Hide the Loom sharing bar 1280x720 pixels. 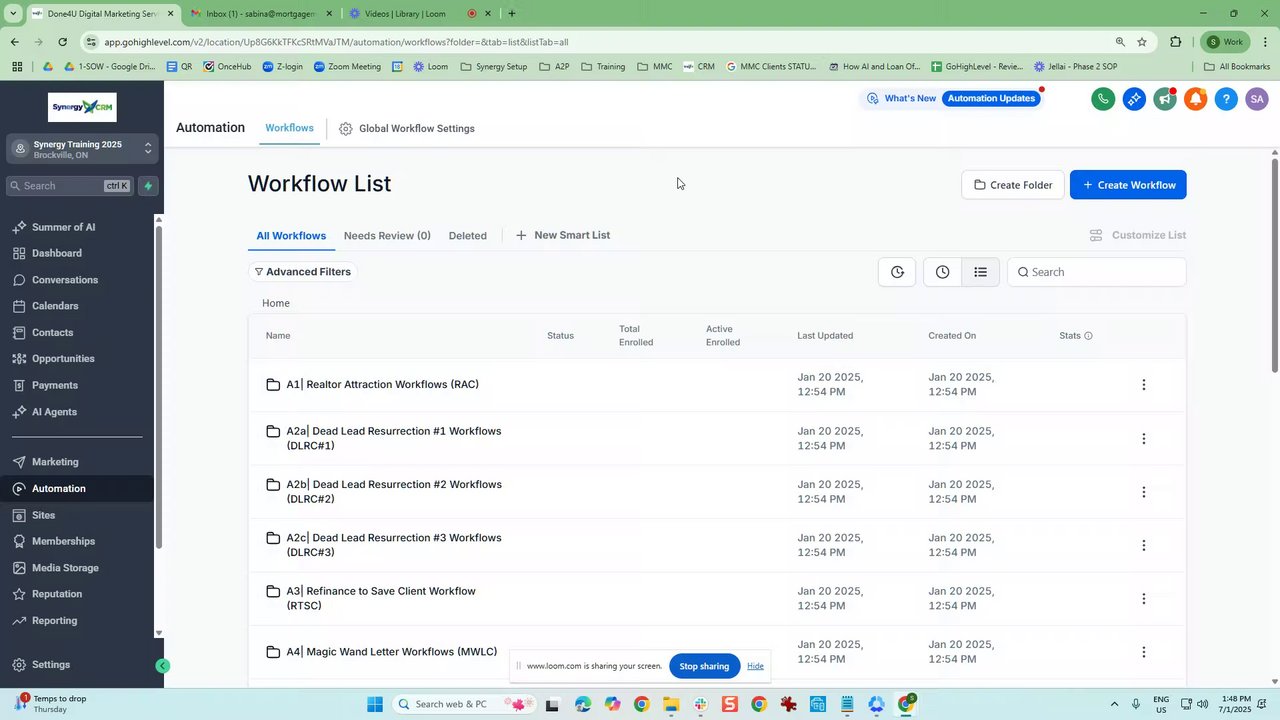click(755, 666)
